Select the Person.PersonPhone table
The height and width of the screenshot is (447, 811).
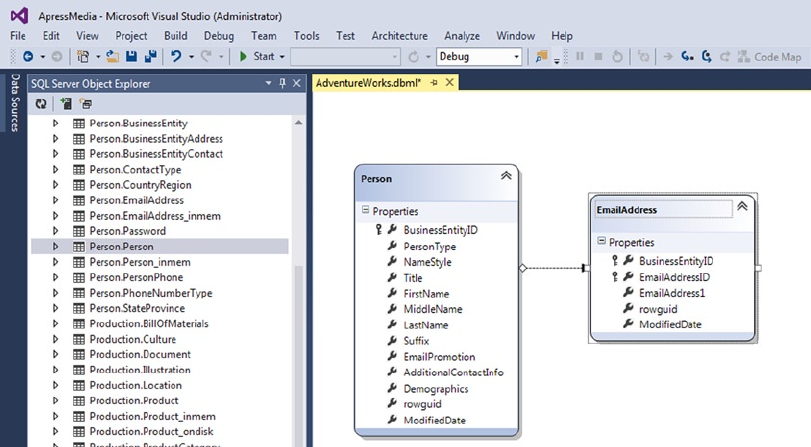(x=136, y=277)
